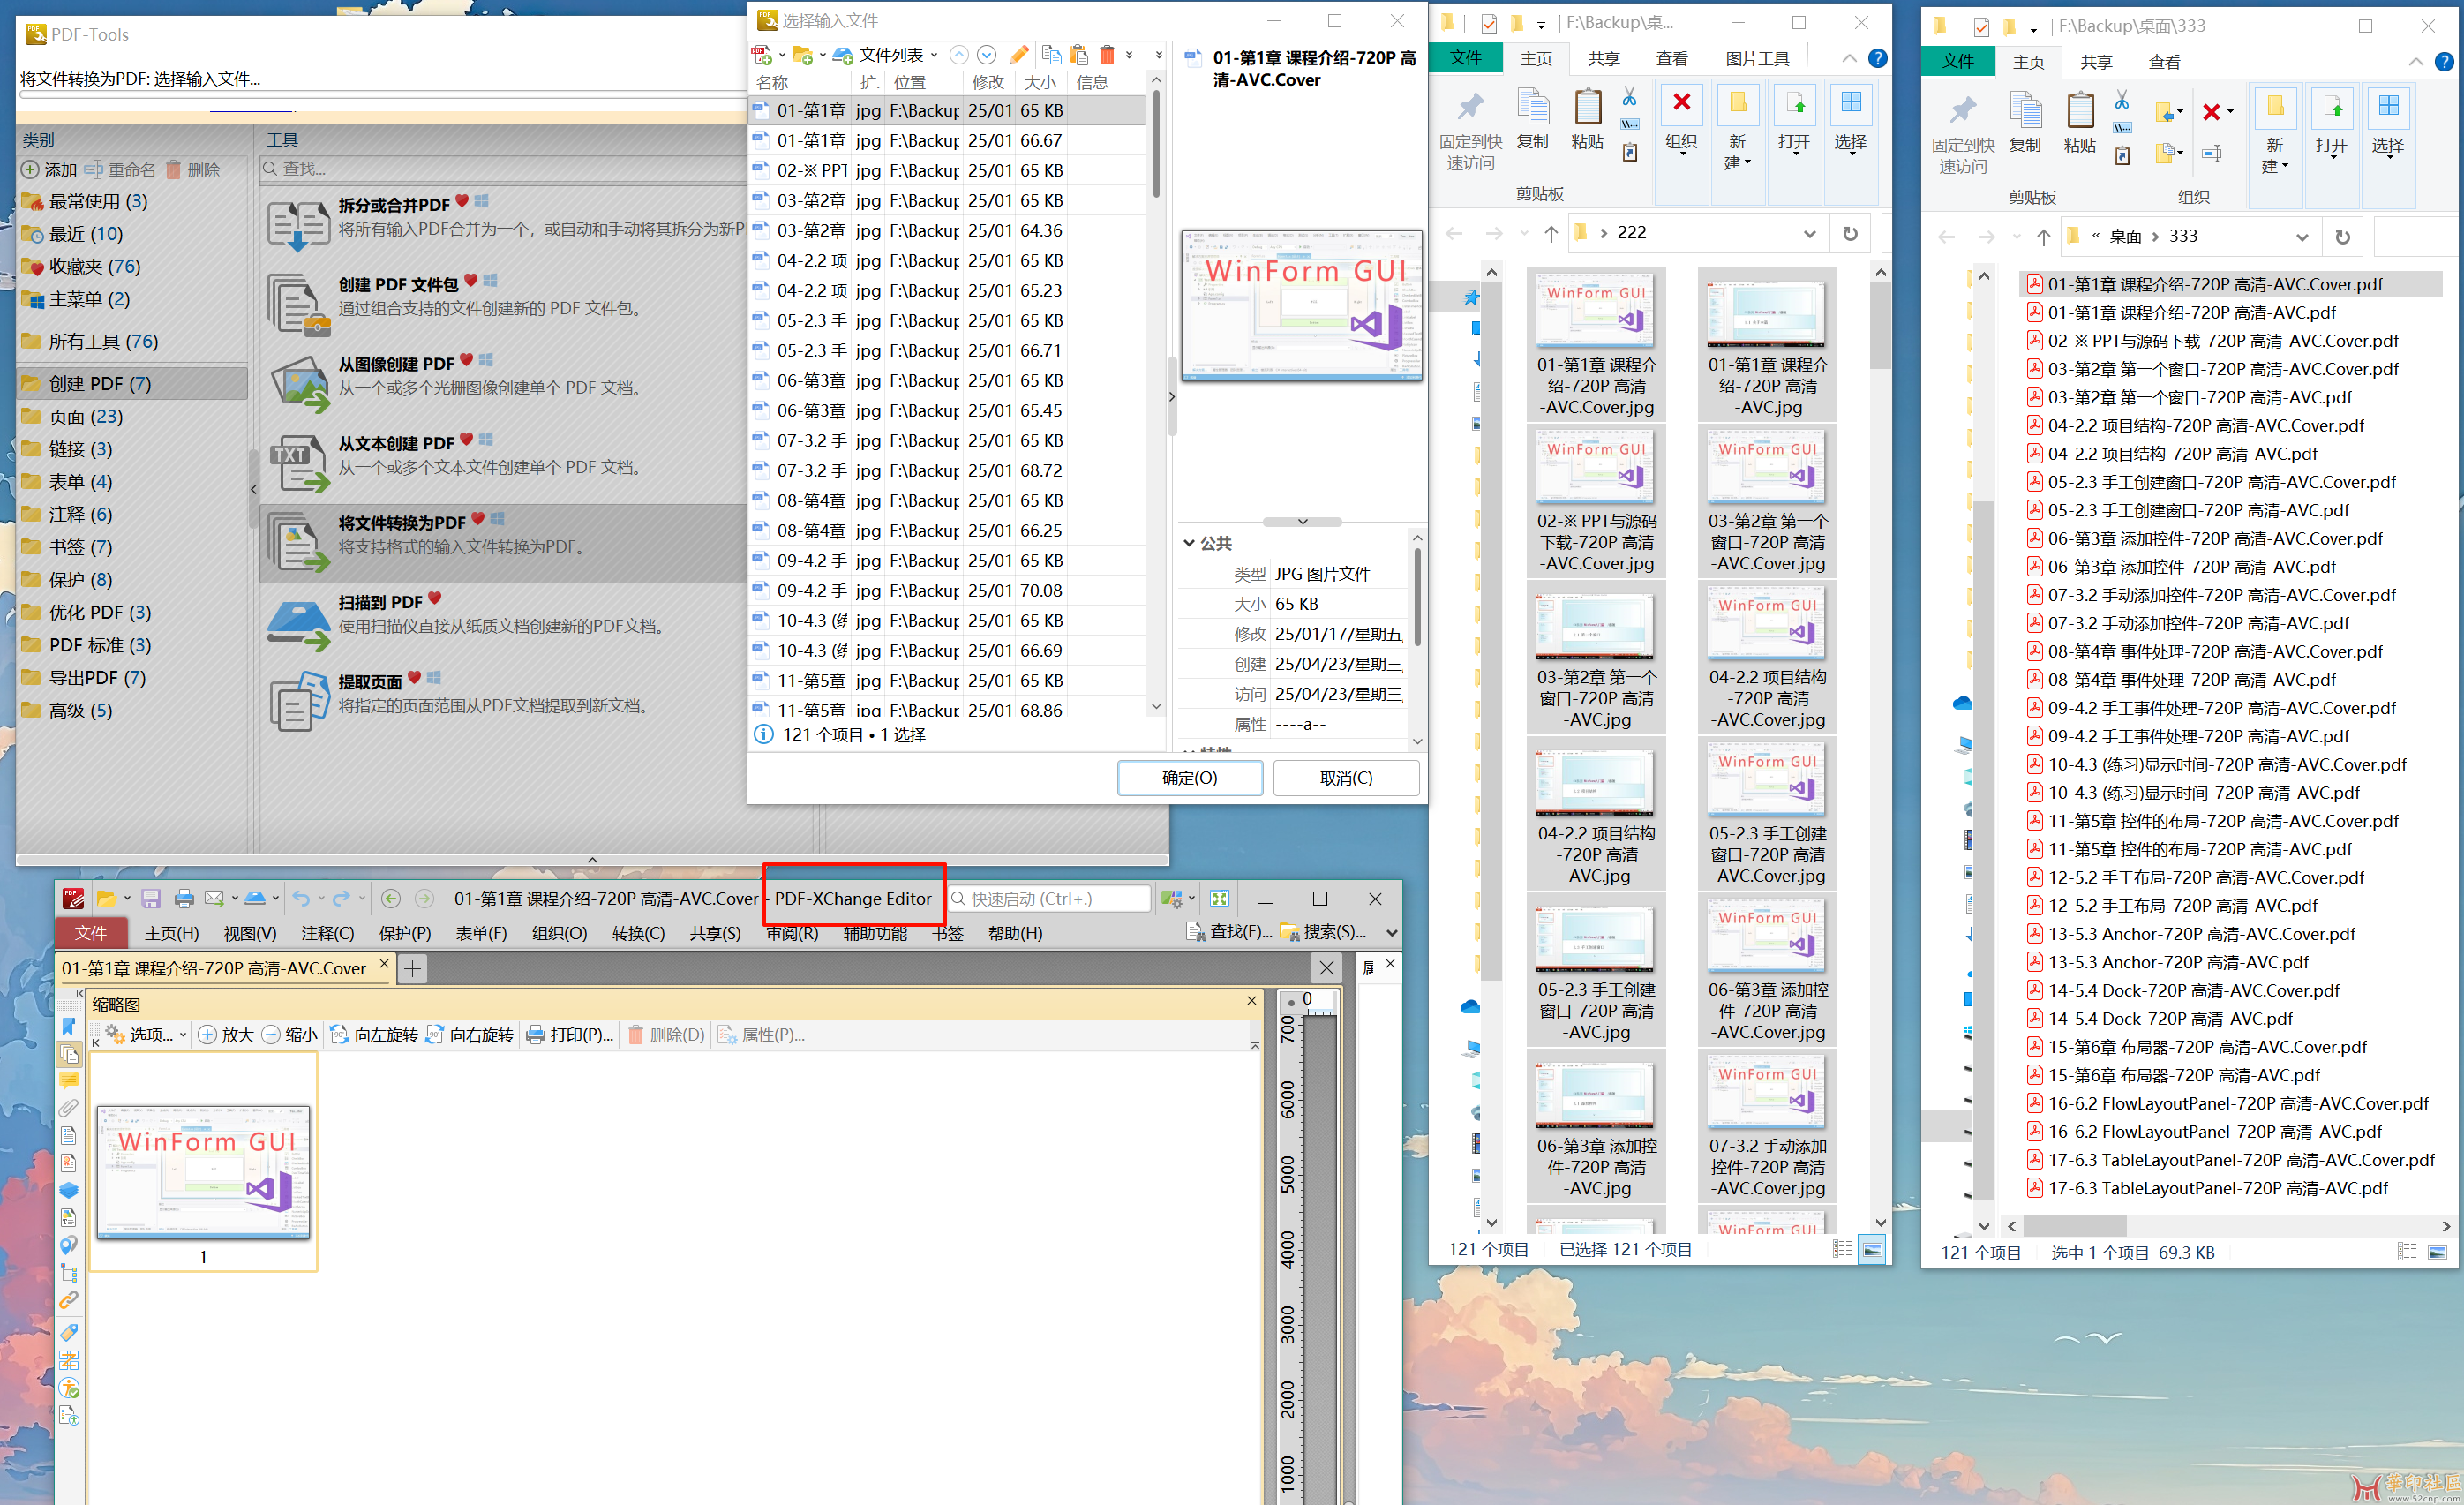This screenshot has height=1505, width=2464.
Task: Click the add files PDF icon
Action: (x=762, y=55)
